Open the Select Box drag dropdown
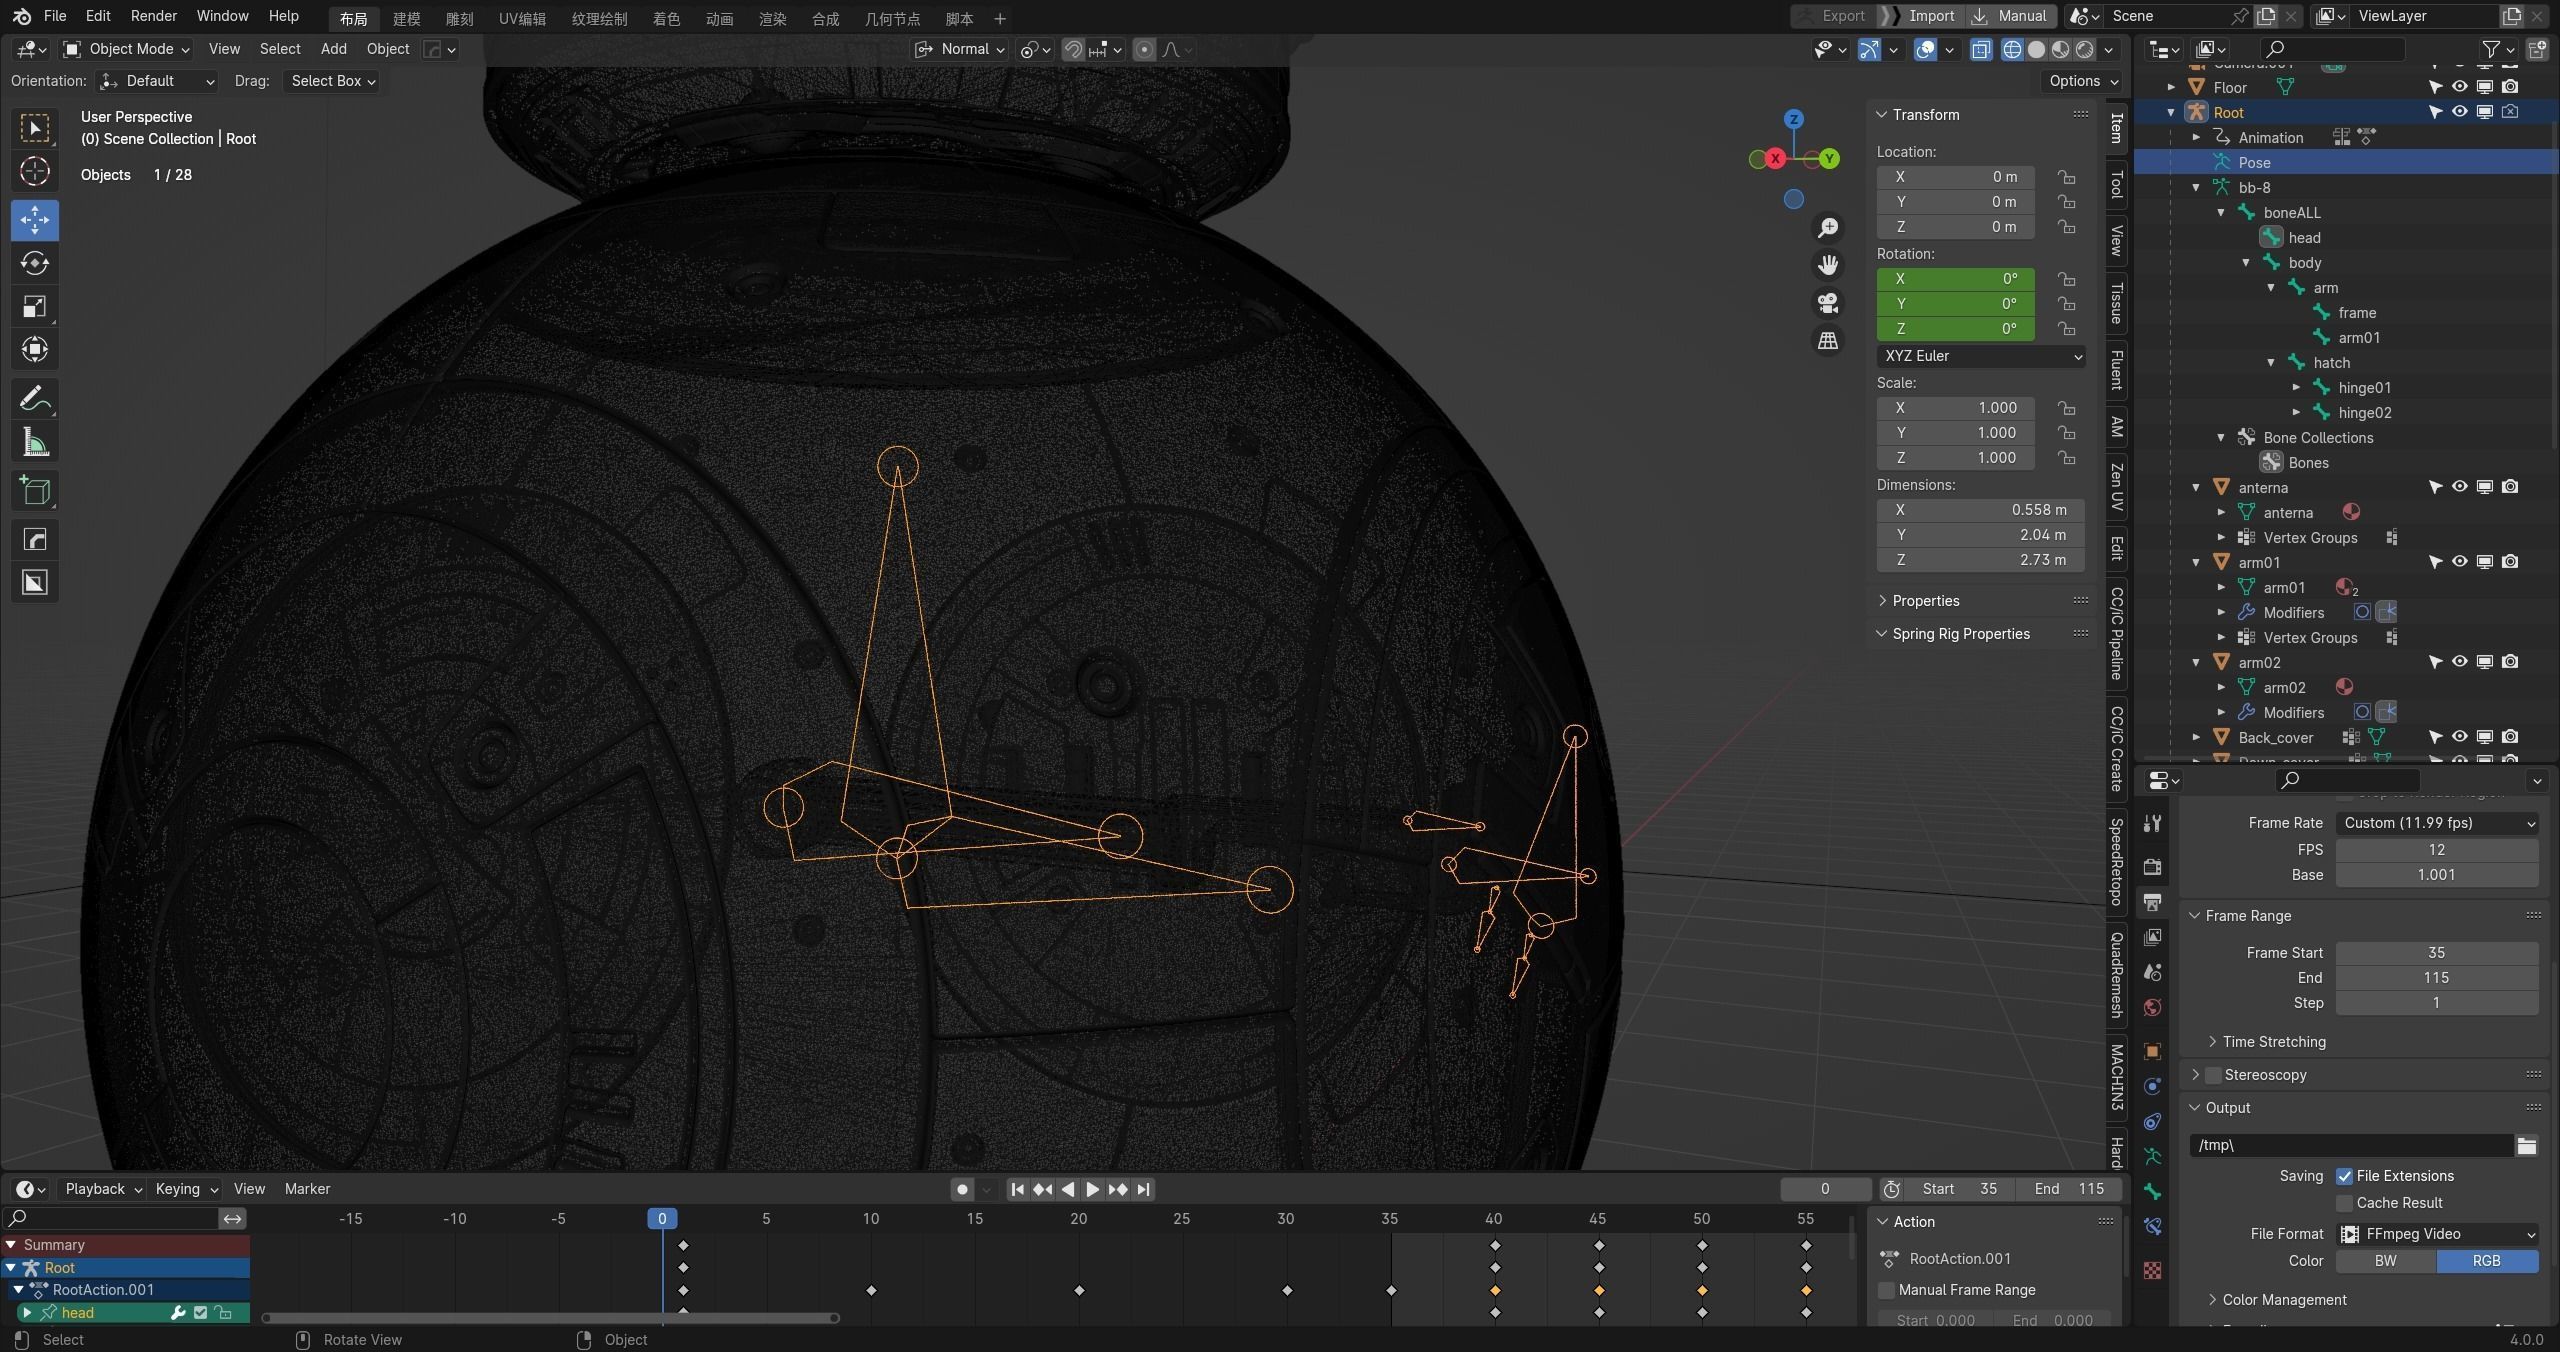Viewport: 2560px width, 1352px height. click(x=331, y=81)
